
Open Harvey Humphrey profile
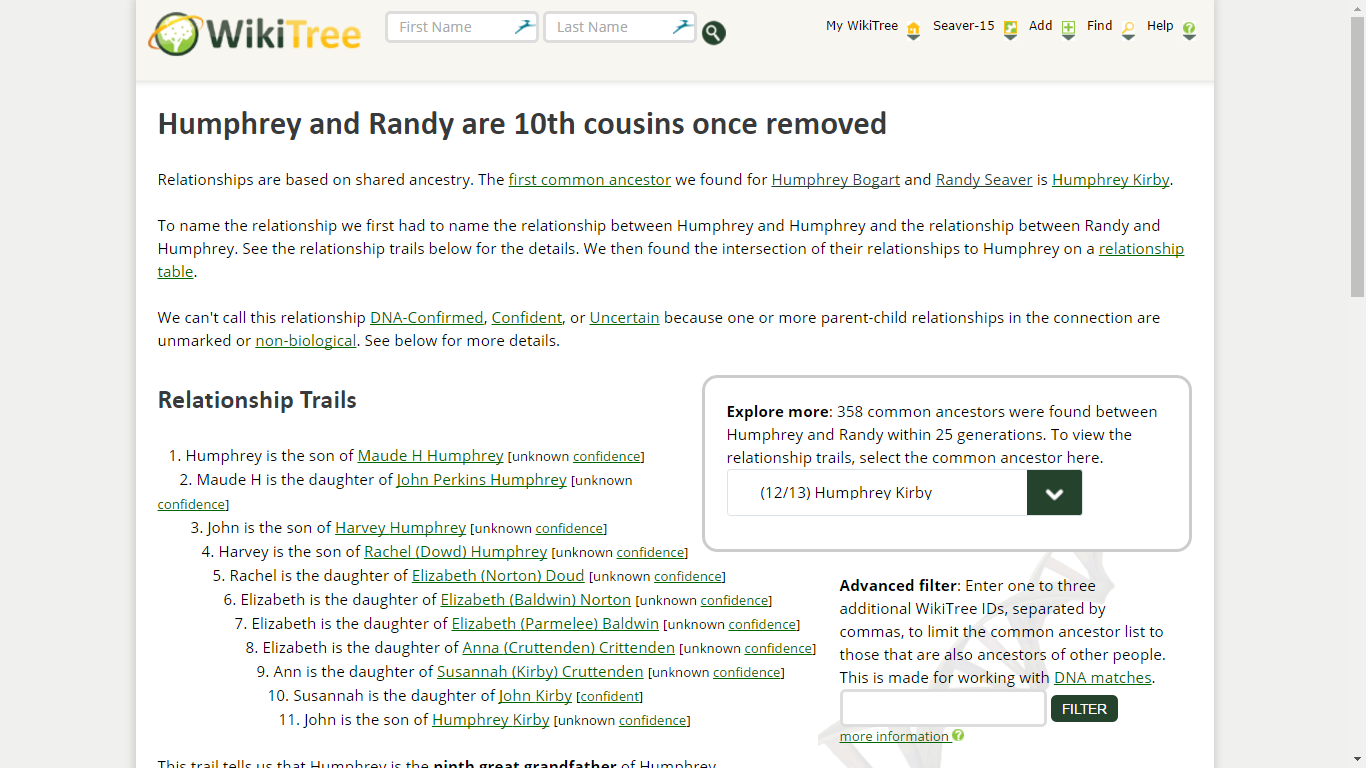point(400,528)
